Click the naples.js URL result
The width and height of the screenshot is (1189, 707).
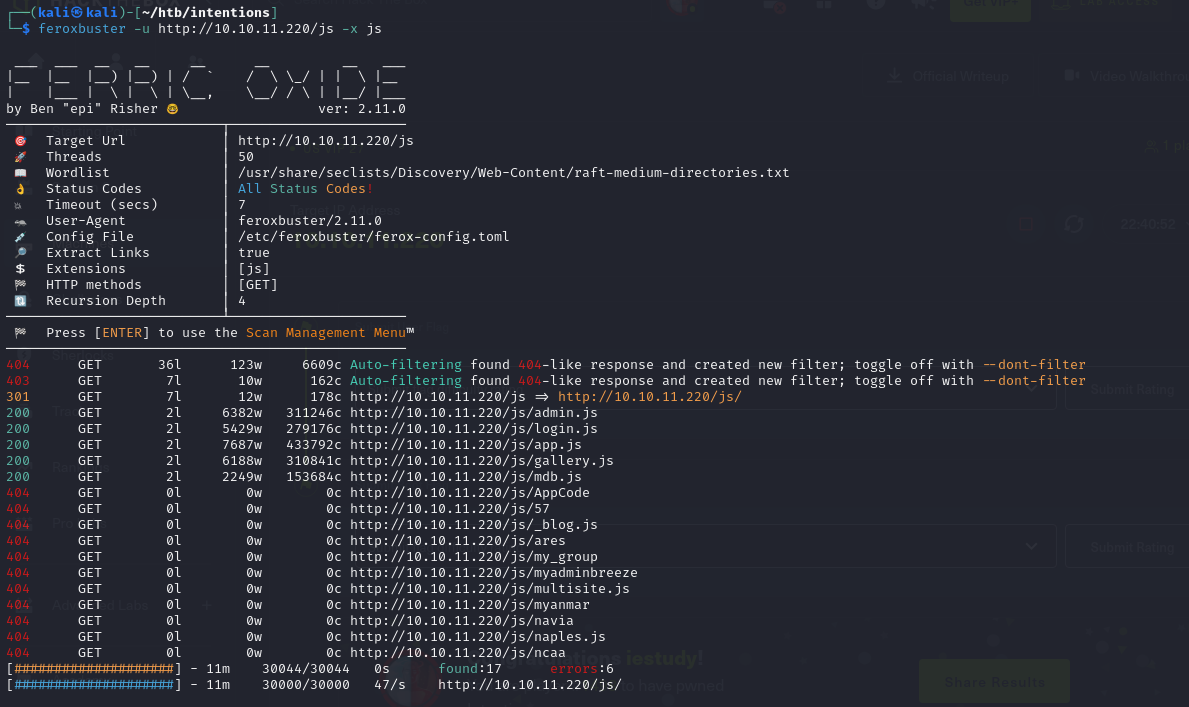478,637
